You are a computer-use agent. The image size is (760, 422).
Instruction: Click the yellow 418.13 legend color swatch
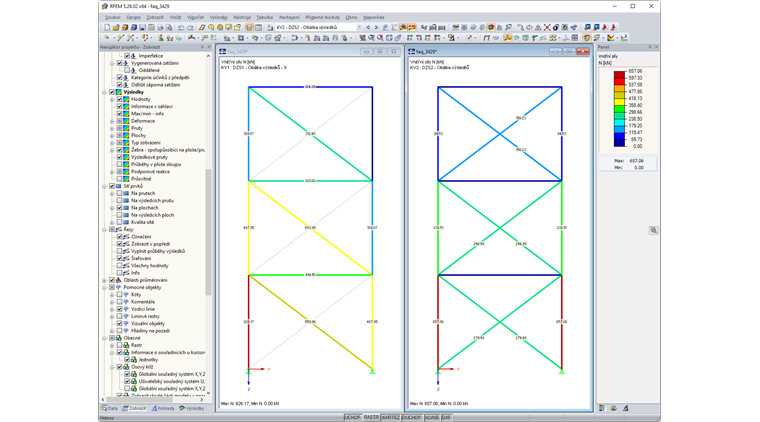coord(619,102)
